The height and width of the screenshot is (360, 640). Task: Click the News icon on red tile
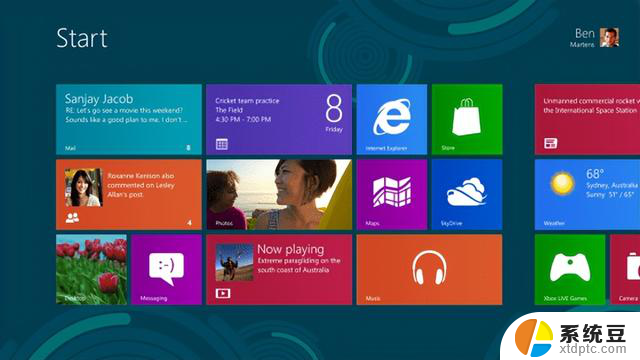550,143
